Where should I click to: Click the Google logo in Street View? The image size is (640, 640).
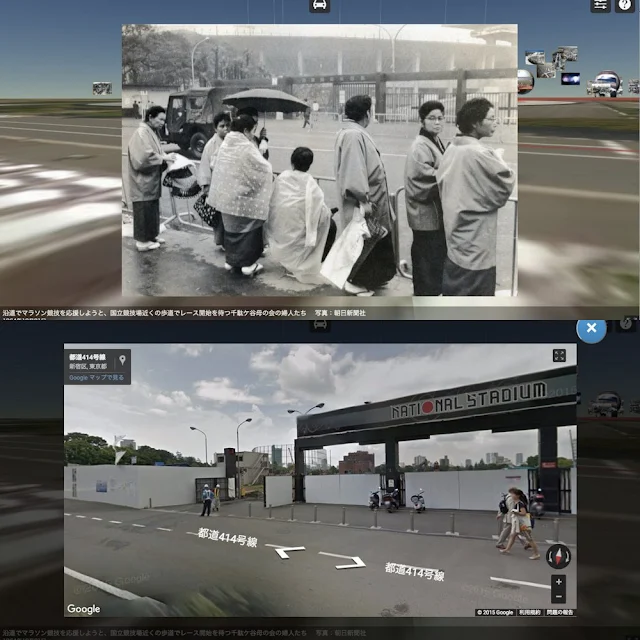tap(84, 609)
